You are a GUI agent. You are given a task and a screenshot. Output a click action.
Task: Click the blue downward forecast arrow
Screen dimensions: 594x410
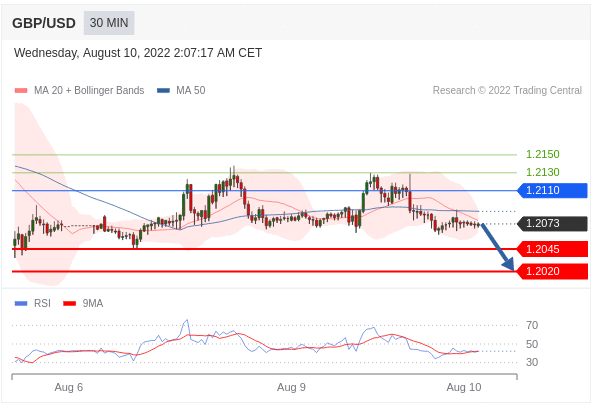[498, 247]
